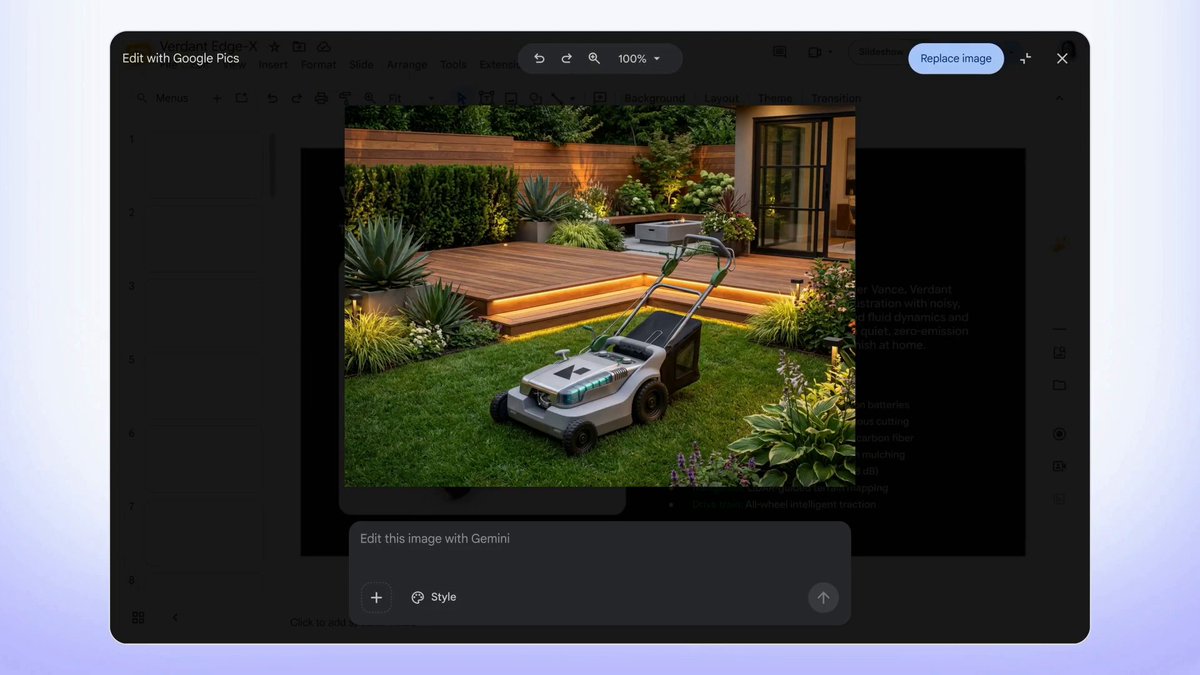Open the Tools menu in dimmed Slides window
This screenshot has width=1200, height=675.
(x=453, y=65)
